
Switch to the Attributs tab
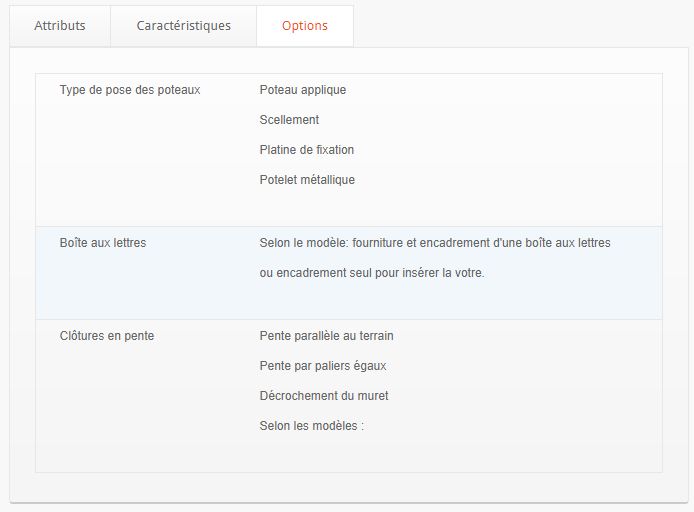pos(60,26)
